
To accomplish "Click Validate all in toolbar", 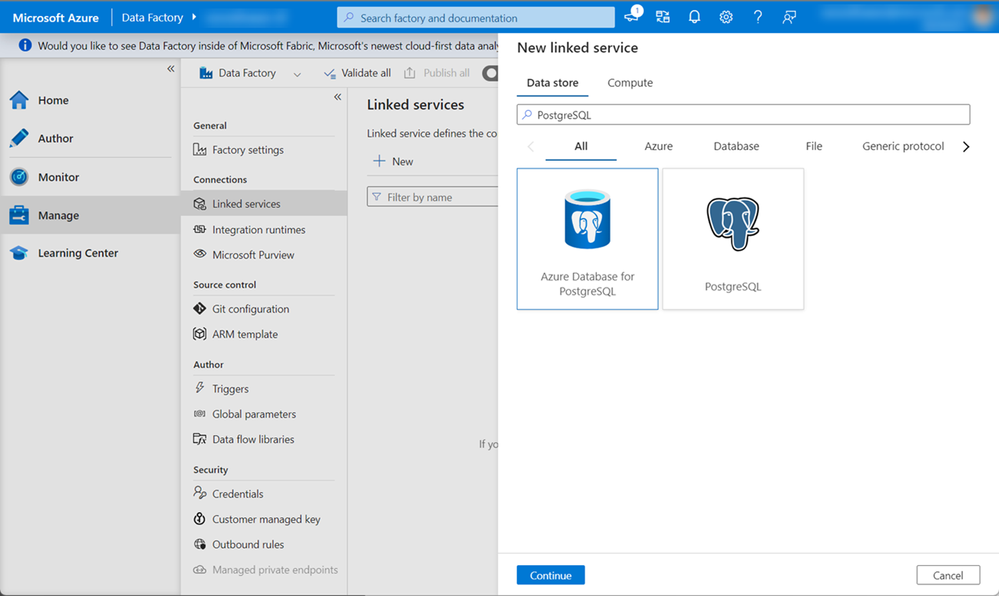I will point(357,73).
